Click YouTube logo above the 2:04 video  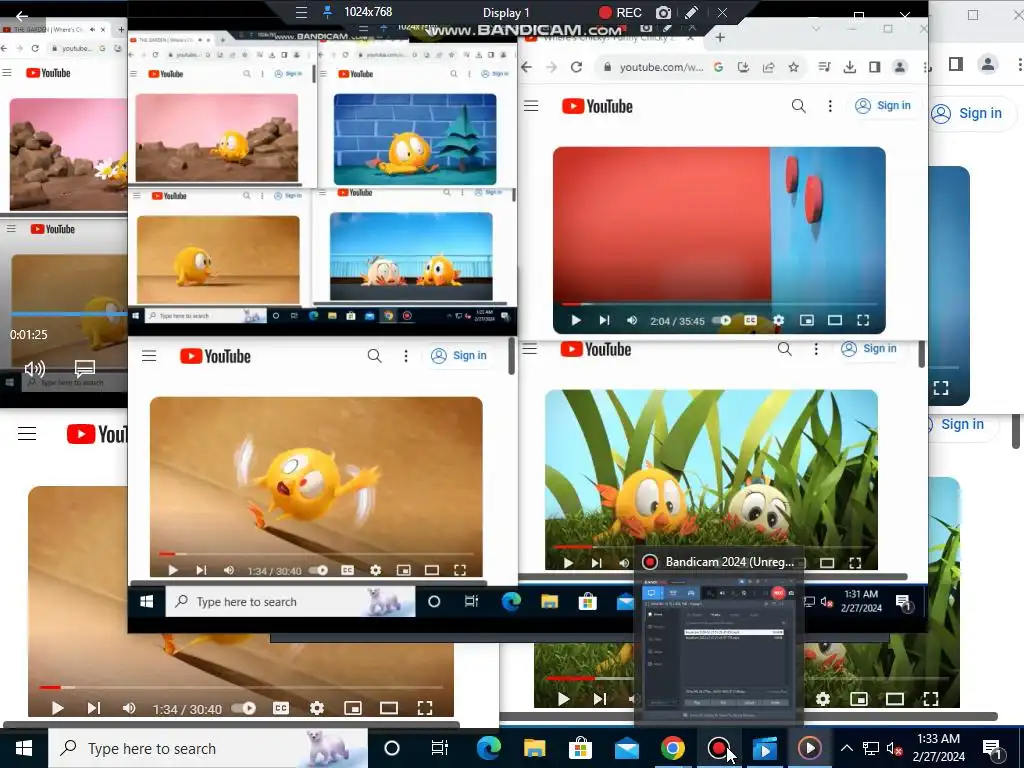[597, 106]
